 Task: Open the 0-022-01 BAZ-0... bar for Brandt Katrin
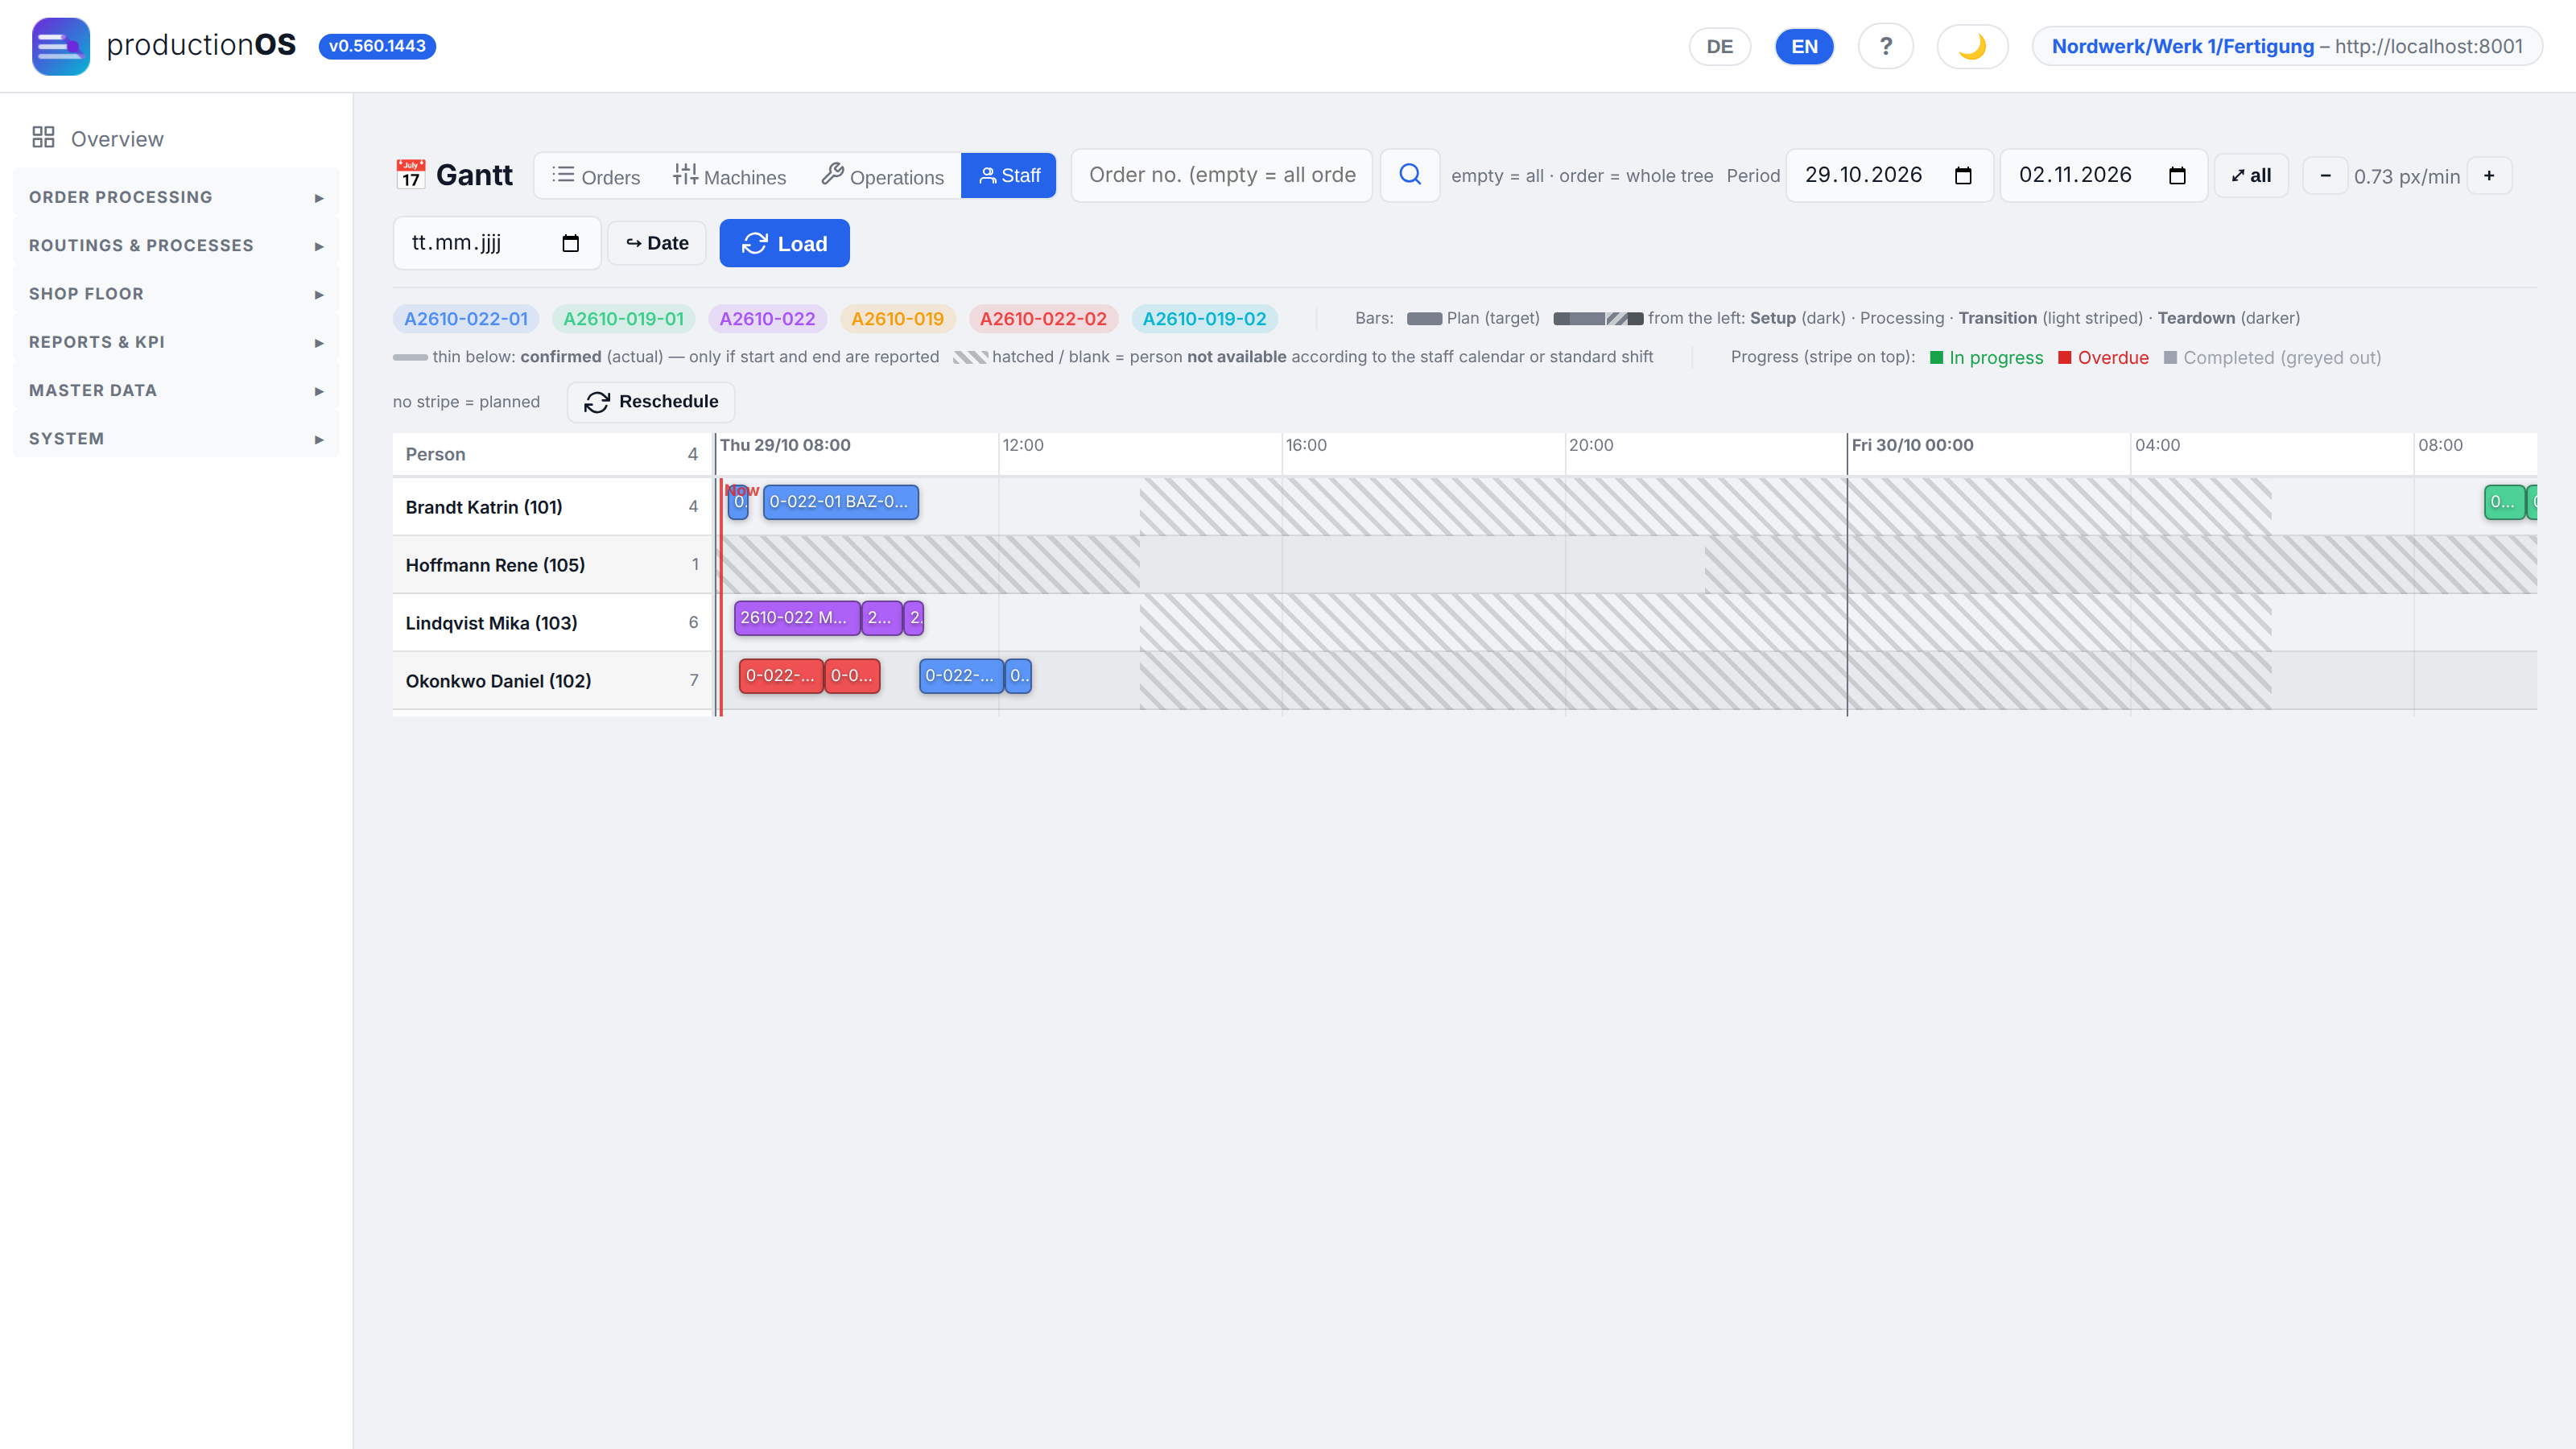(x=840, y=502)
